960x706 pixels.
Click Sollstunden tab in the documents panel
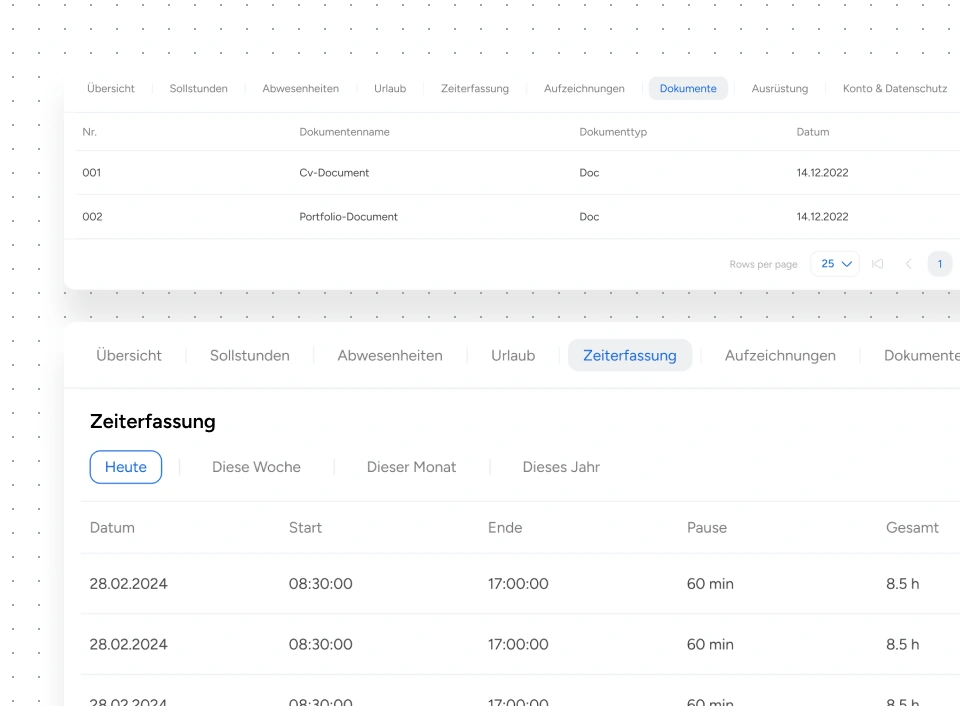point(198,89)
